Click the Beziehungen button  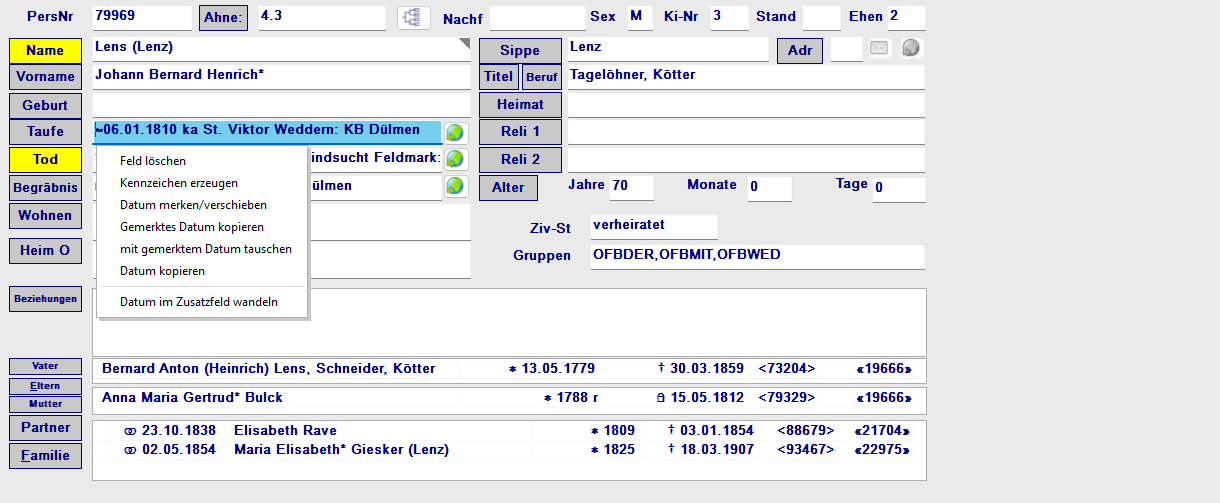point(45,299)
